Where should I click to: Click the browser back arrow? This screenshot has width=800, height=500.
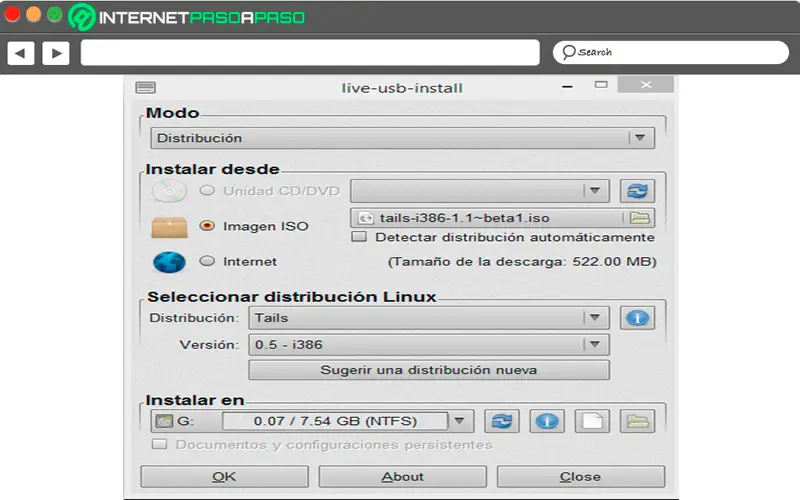pyautogui.click(x=21, y=53)
